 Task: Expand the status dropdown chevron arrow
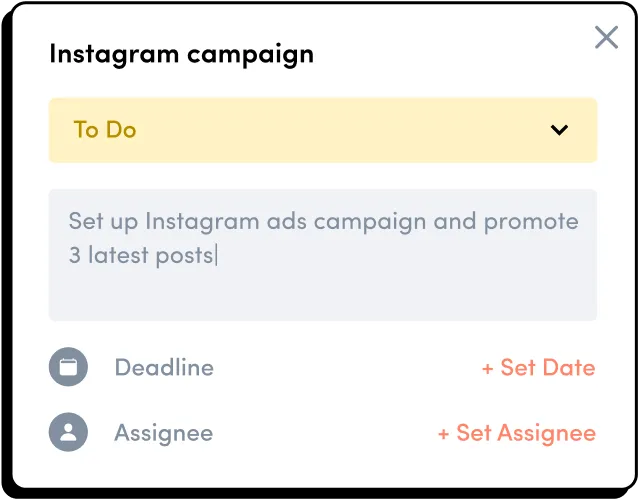(559, 130)
